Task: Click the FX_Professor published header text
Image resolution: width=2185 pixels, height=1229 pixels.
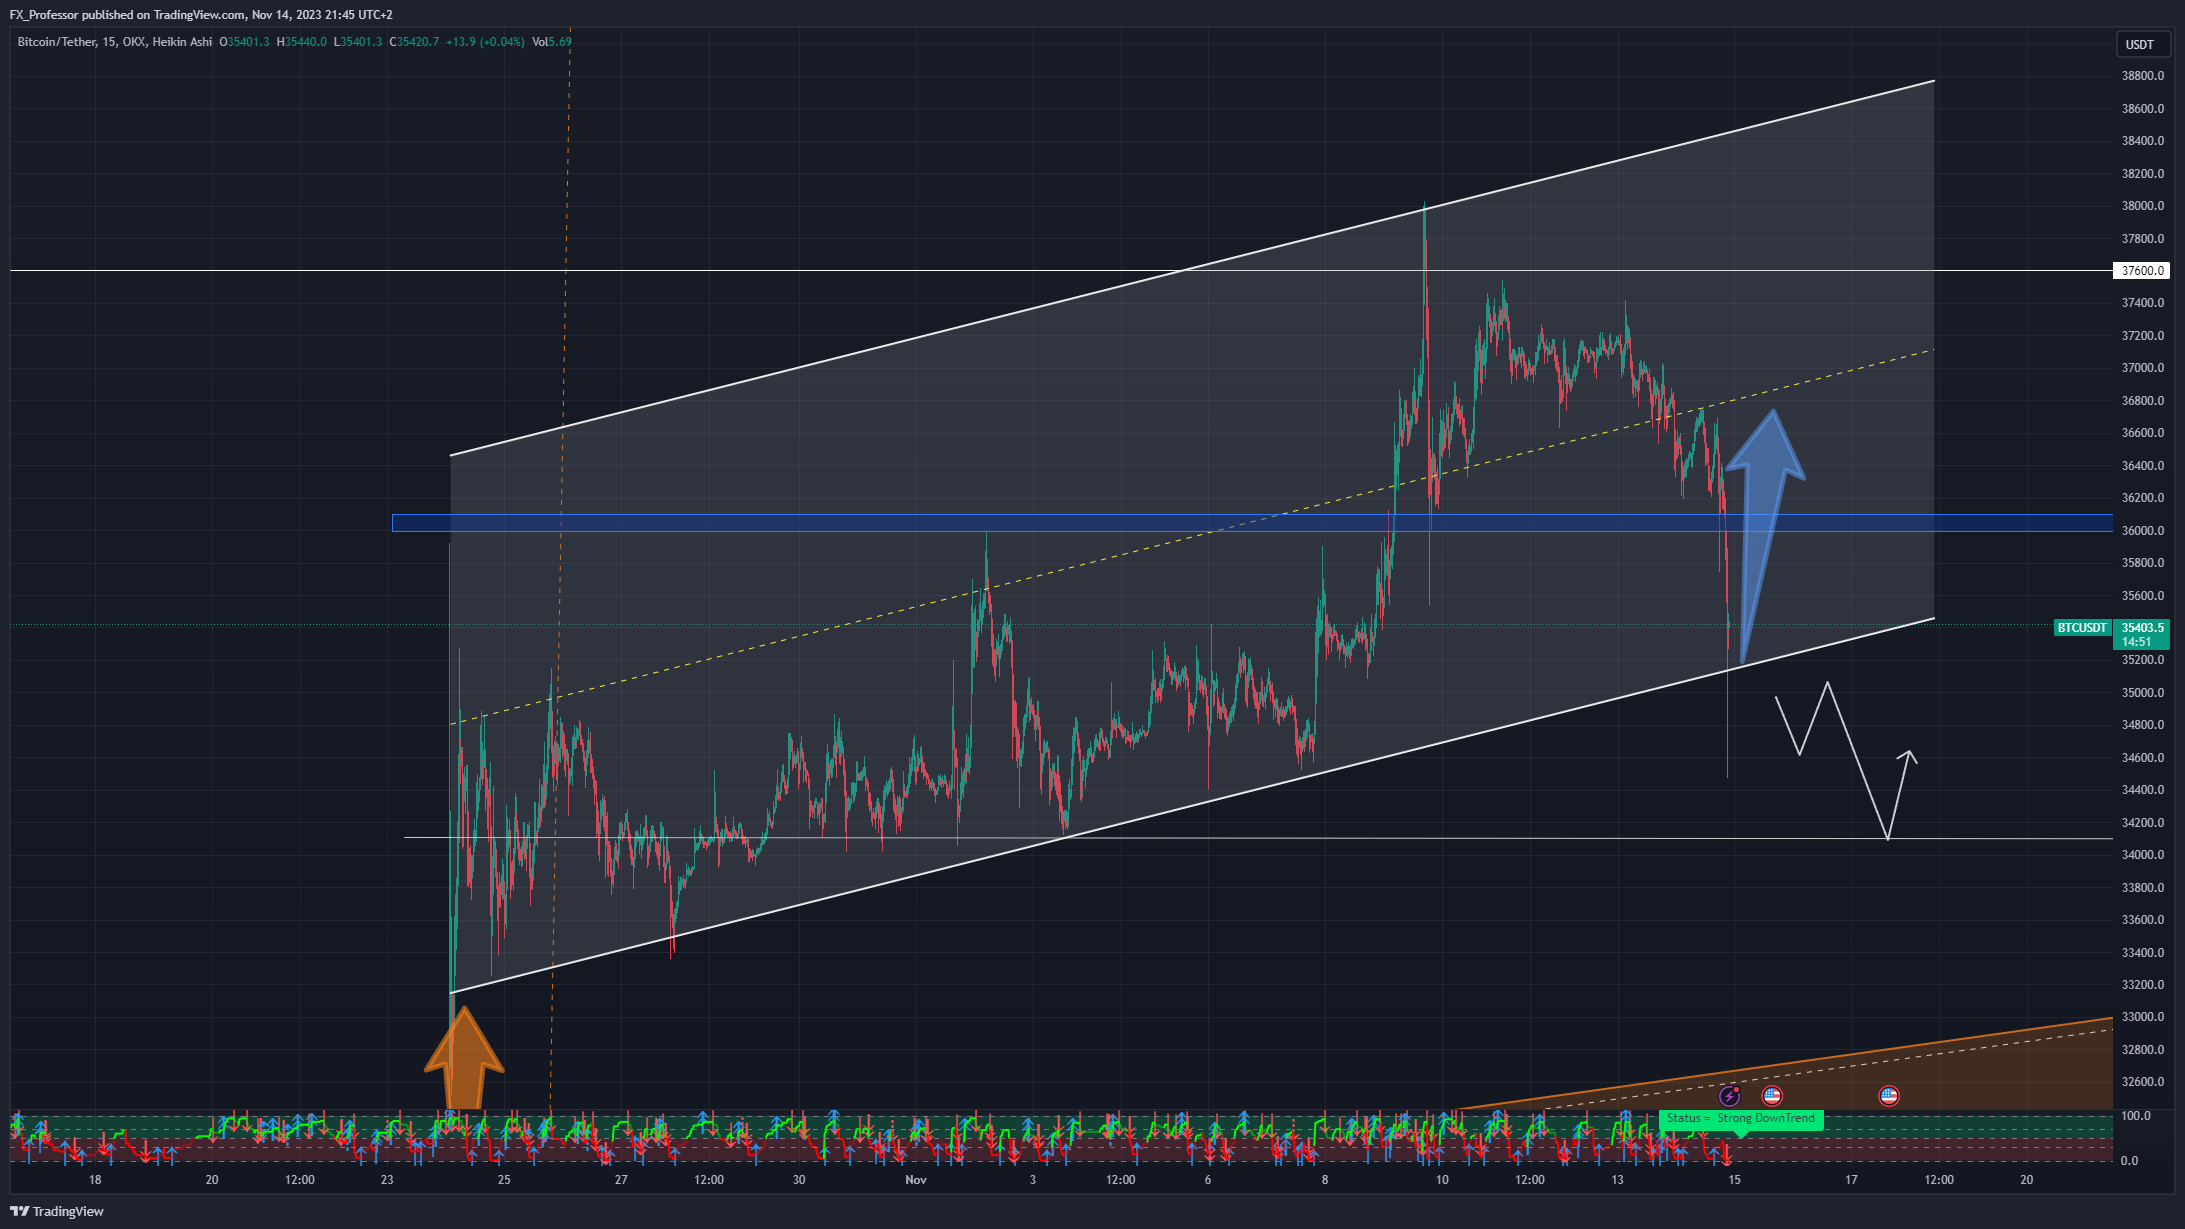Action: (201, 15)
